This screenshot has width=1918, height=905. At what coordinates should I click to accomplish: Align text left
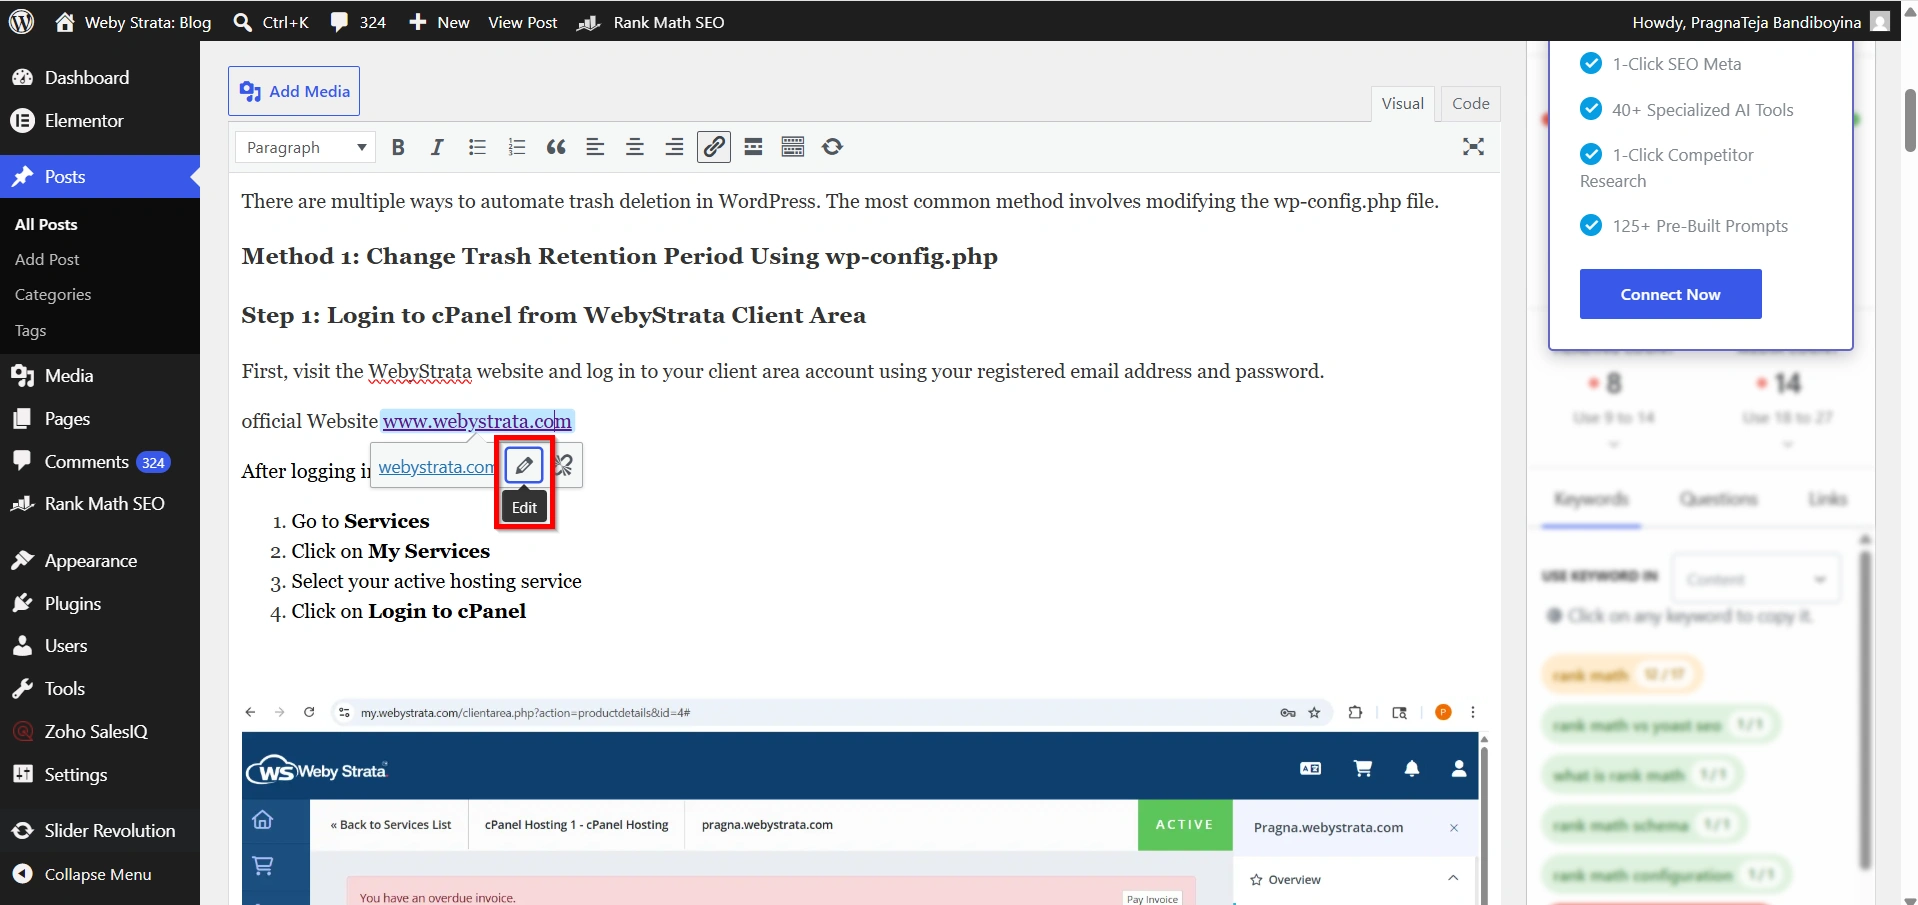coord(595,147)
